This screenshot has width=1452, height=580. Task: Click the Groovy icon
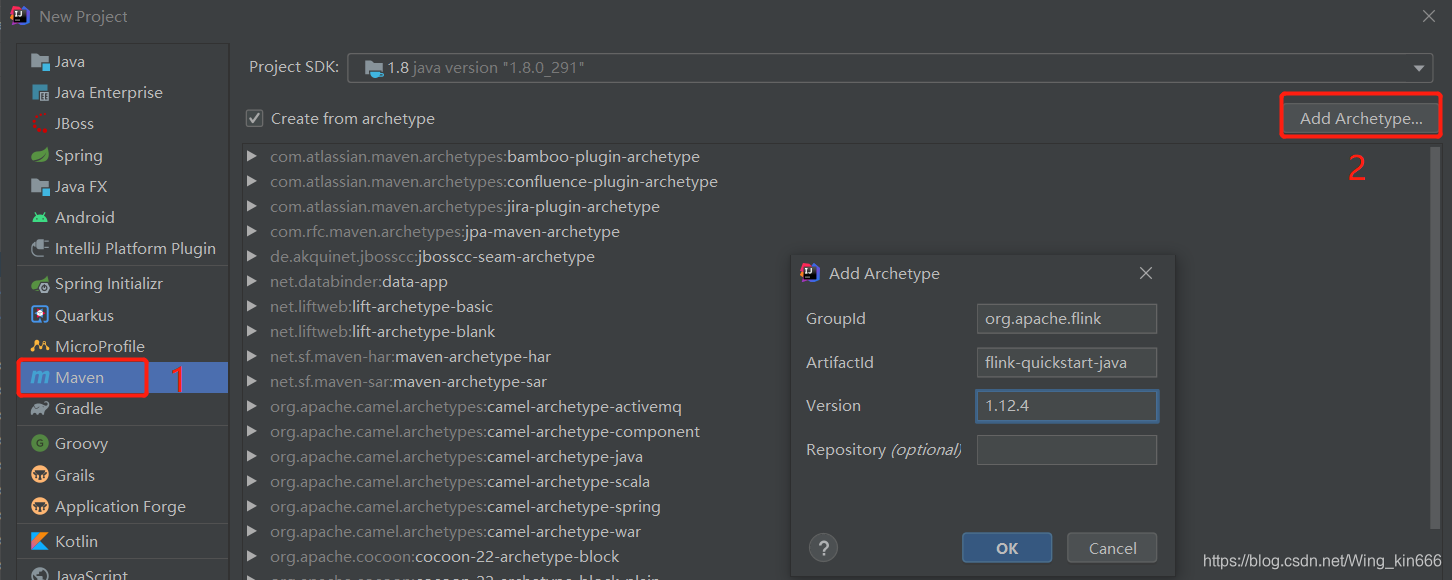point(40,444)
